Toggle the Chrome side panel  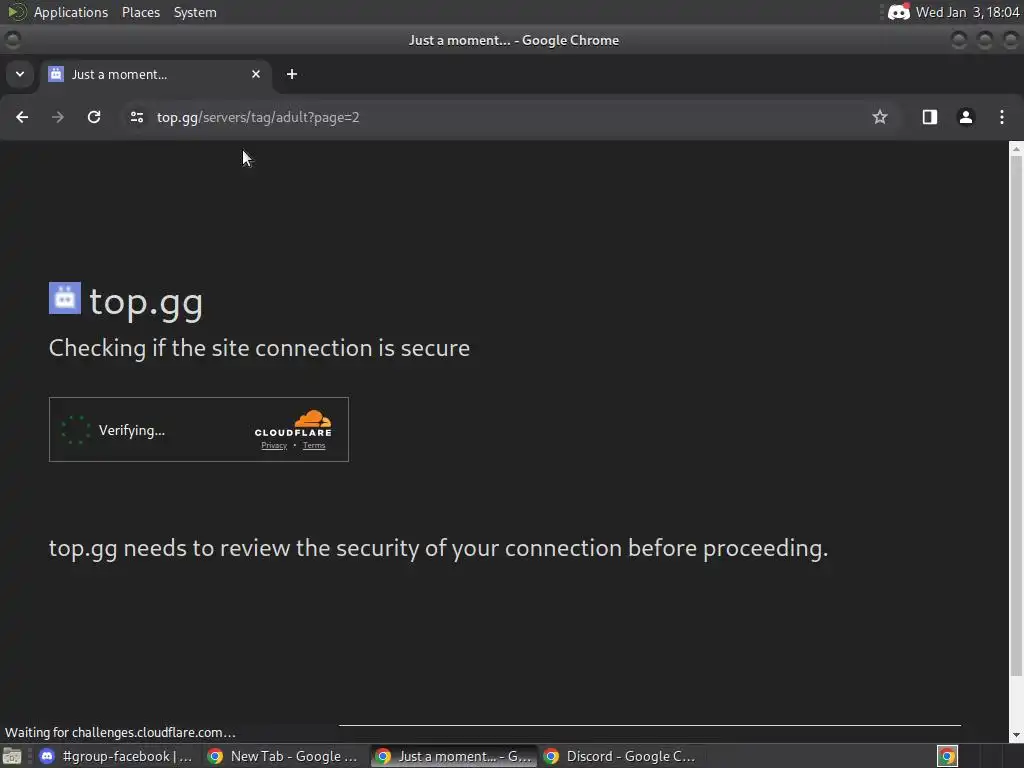pos(930,117)
